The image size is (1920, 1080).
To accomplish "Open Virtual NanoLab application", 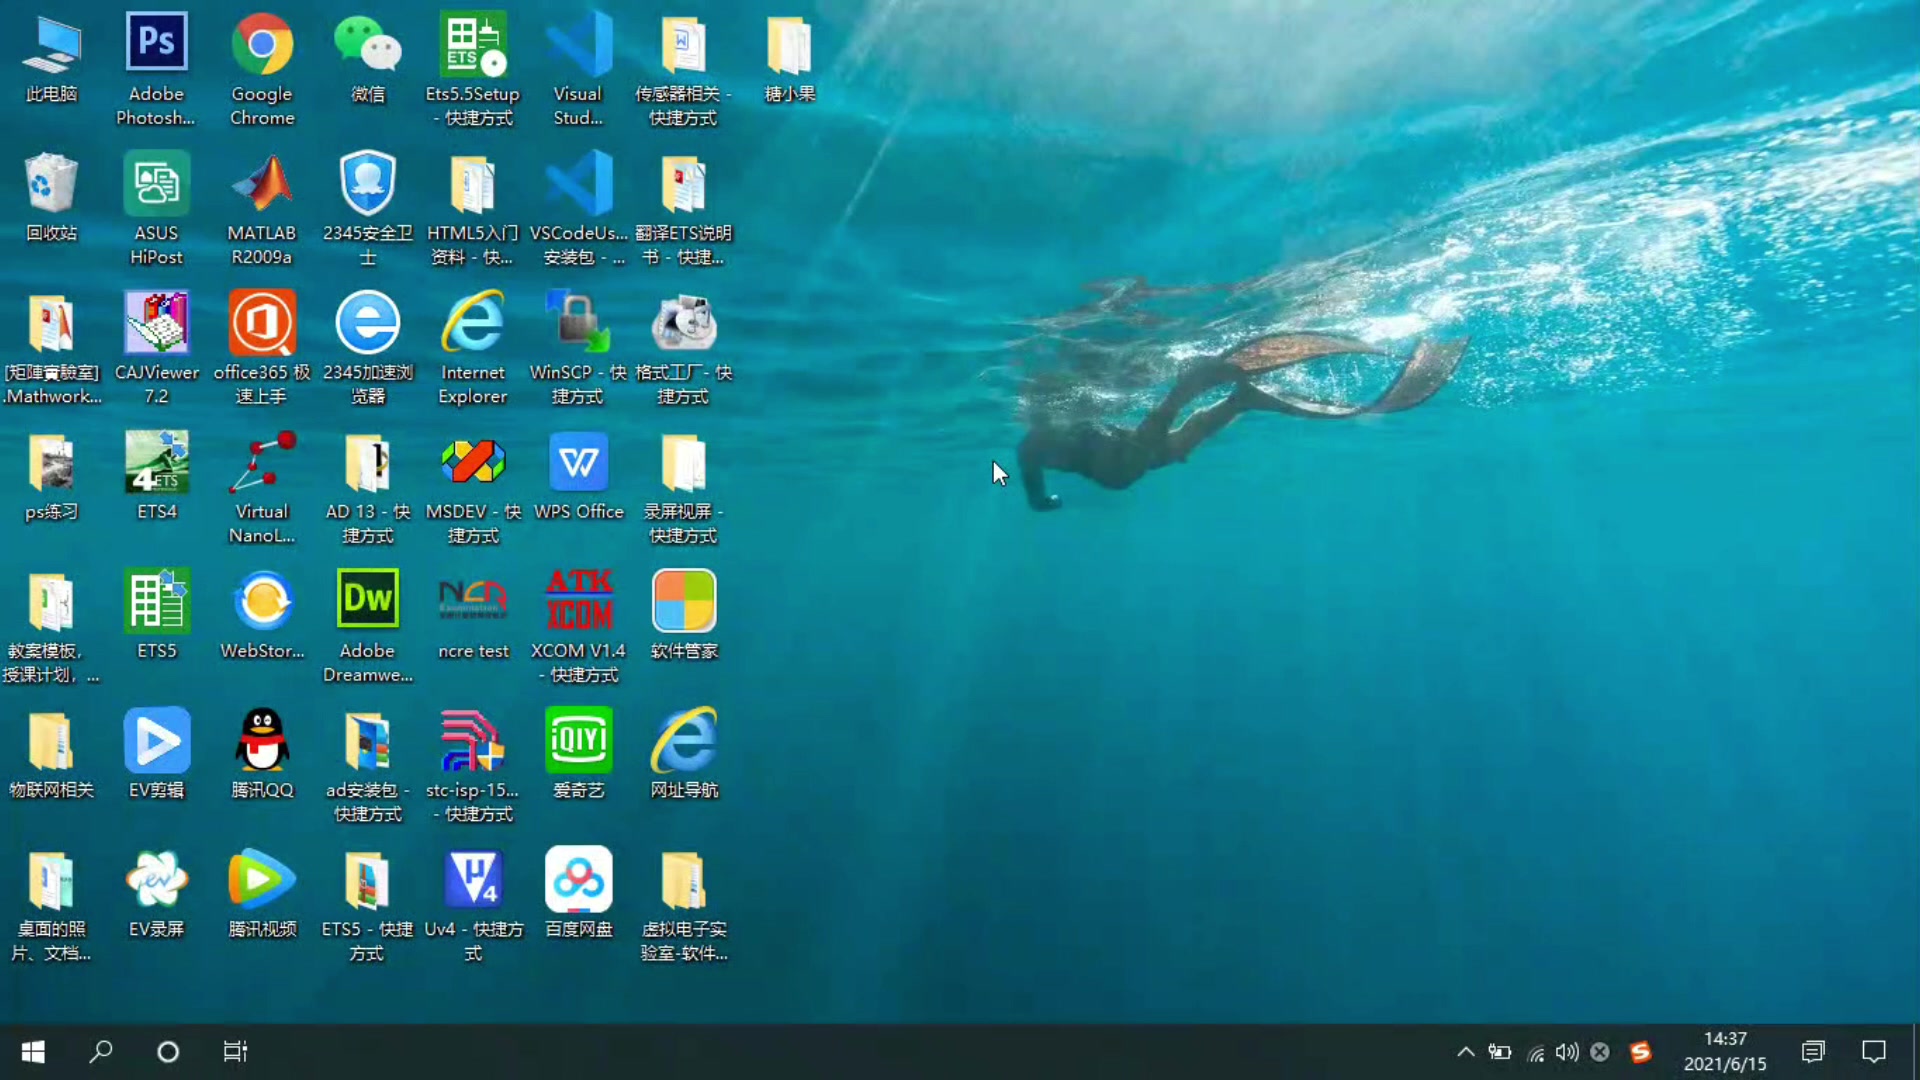I will tap(262, 488).
